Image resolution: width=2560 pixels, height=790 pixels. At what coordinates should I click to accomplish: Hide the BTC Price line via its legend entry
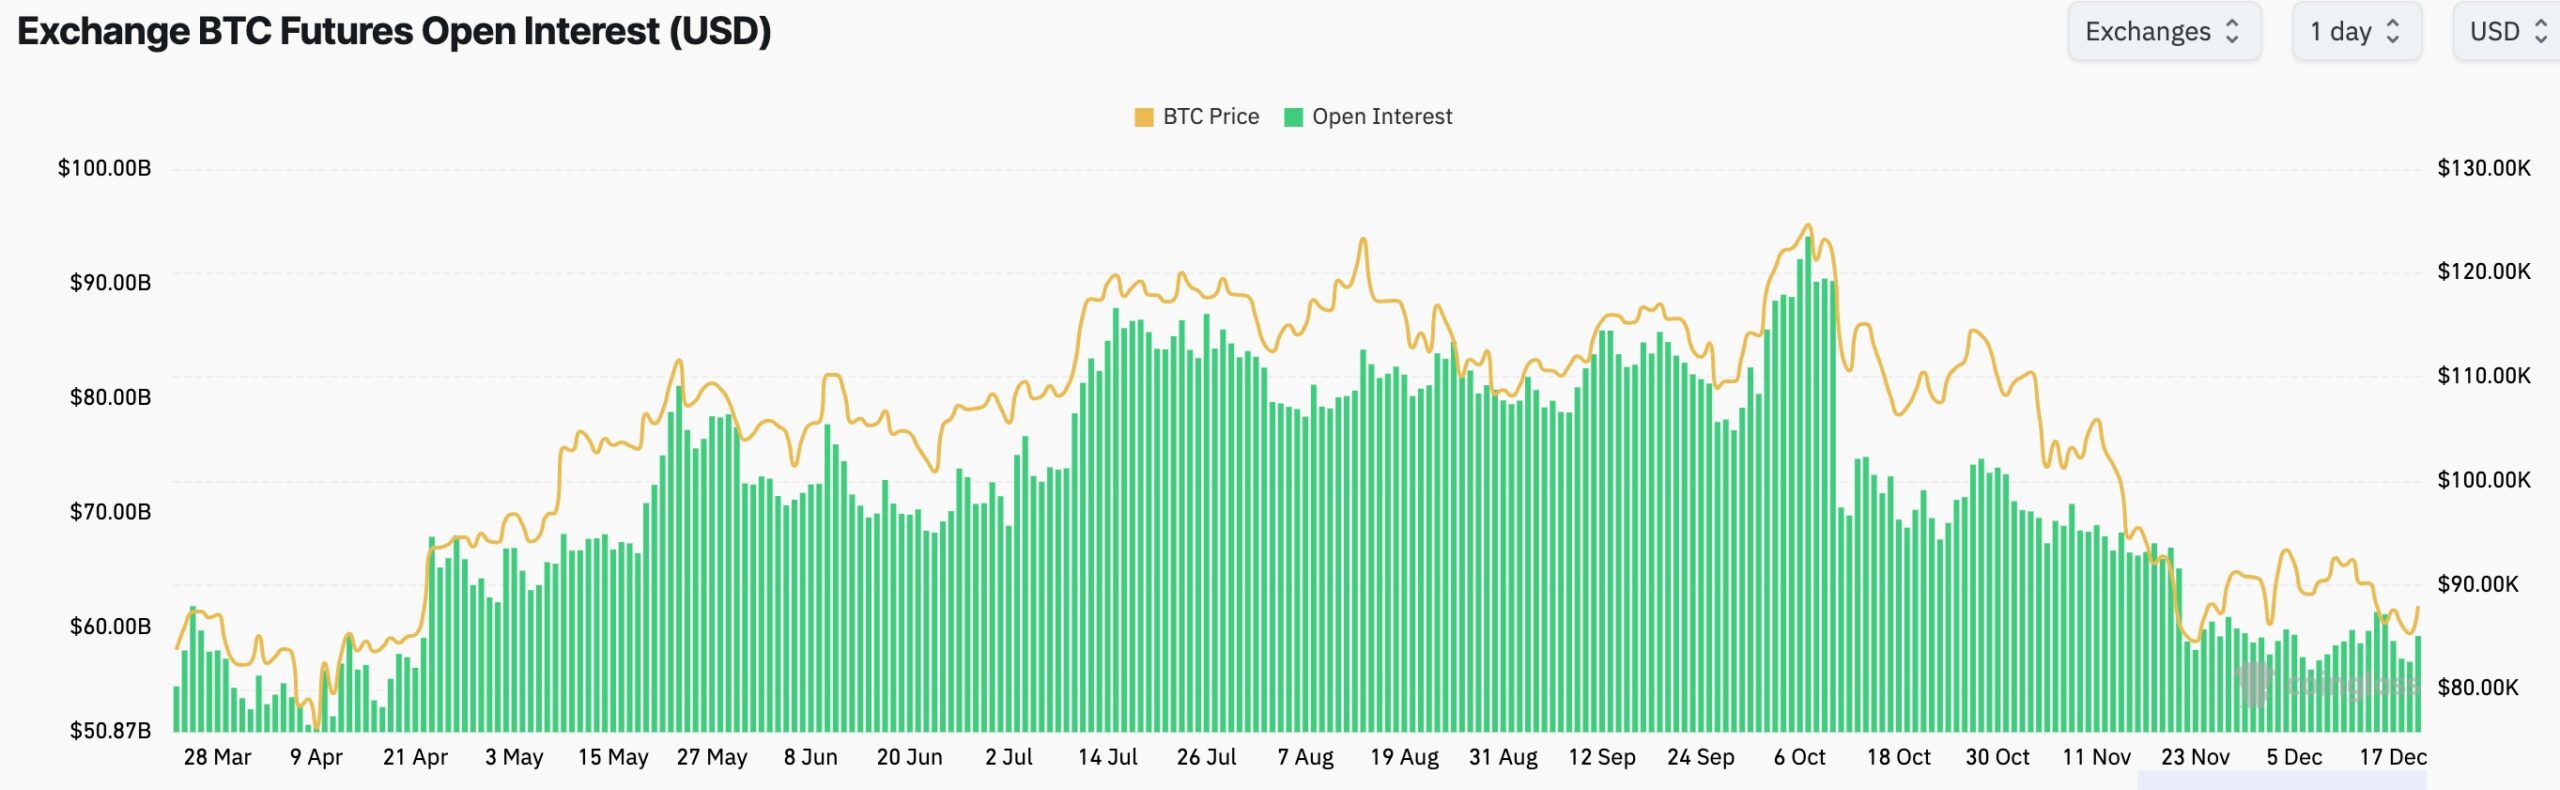[1210, 117]
